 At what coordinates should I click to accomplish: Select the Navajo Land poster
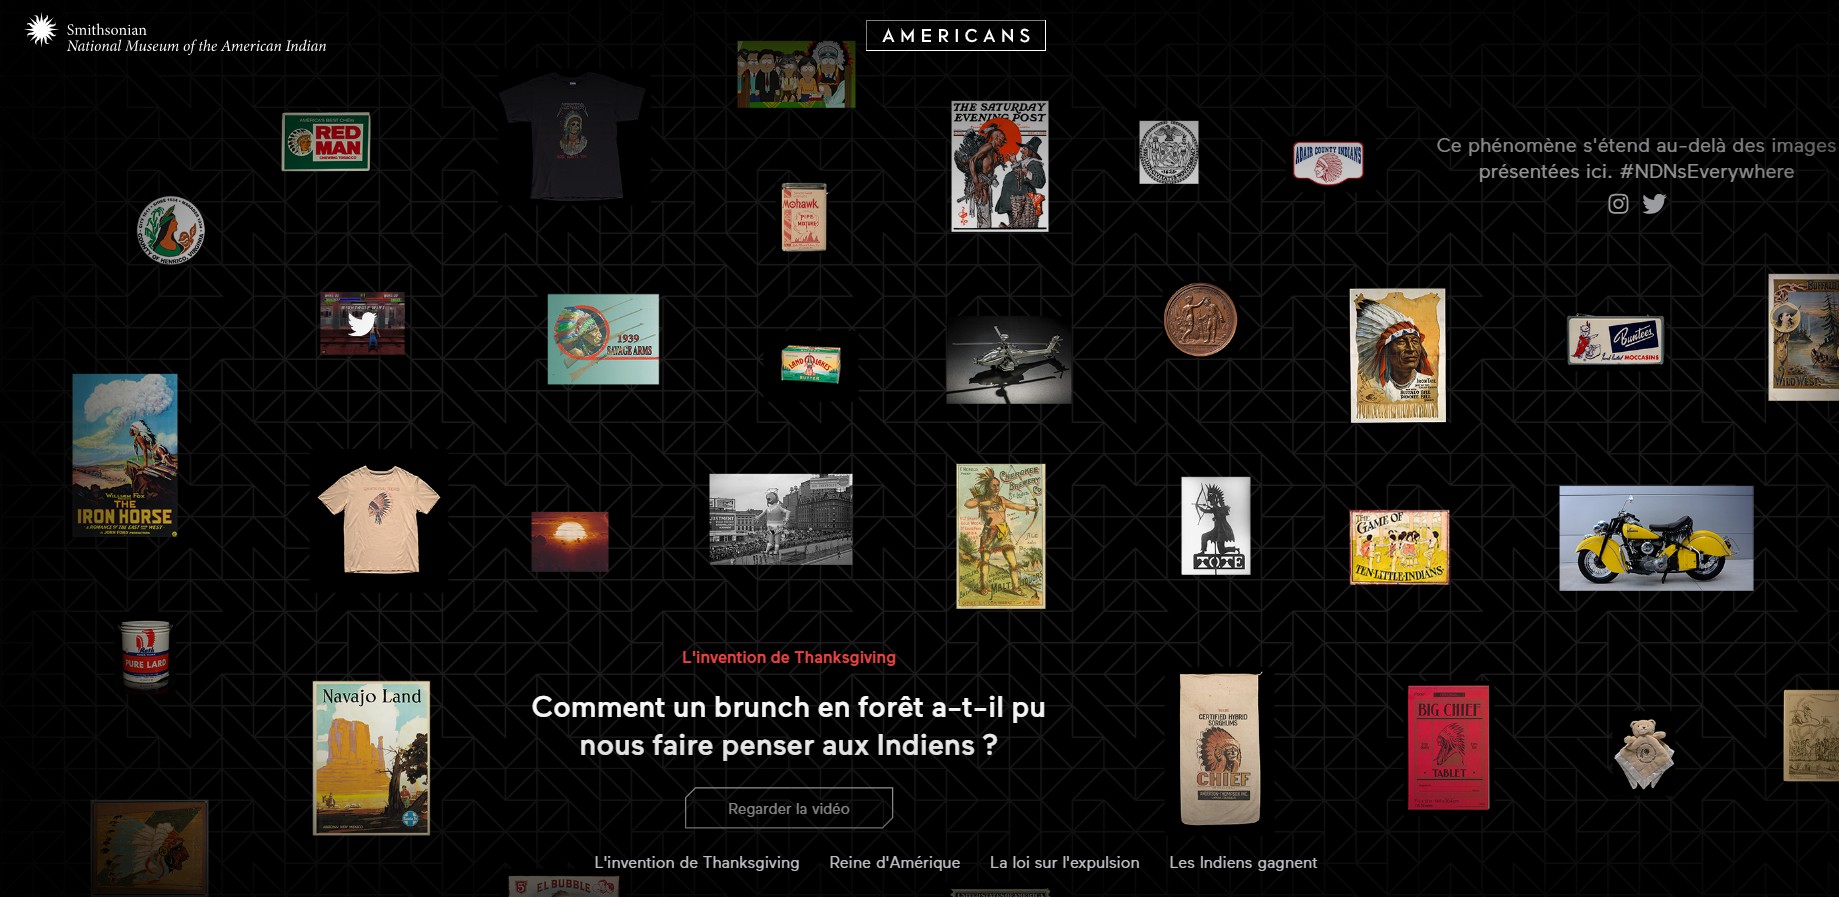(x=372, y=758)
